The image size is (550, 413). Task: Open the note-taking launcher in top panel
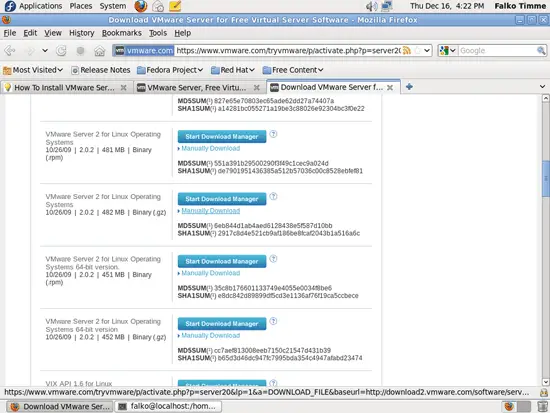point(175,6)
